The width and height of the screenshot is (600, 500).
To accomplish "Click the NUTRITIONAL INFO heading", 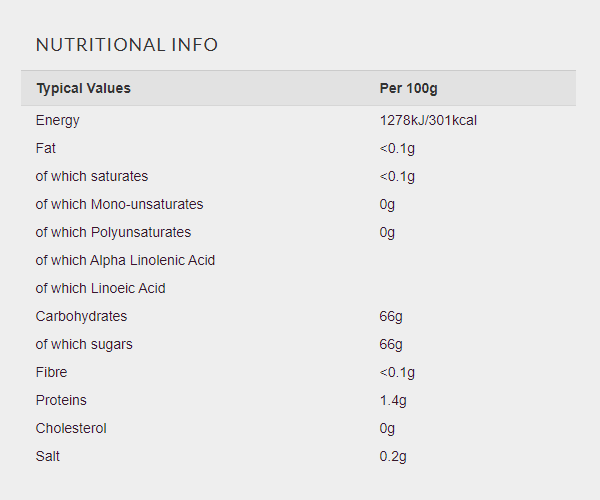I will point(127,45).
